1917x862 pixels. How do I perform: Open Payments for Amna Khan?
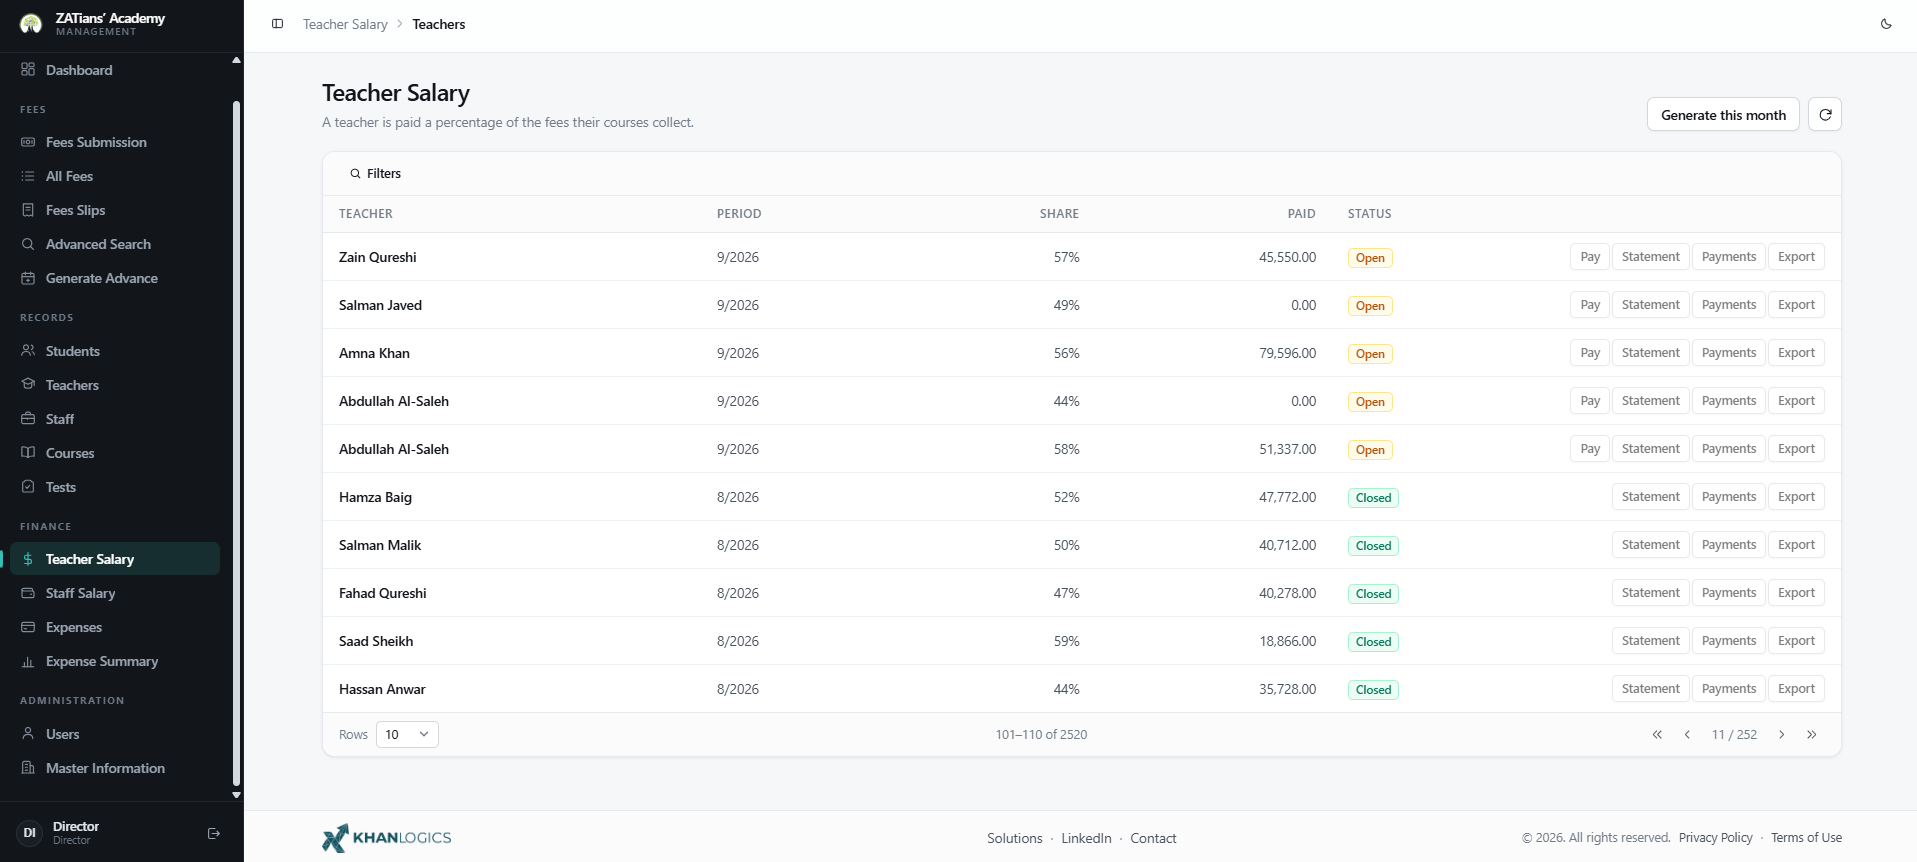[1728, 353]
